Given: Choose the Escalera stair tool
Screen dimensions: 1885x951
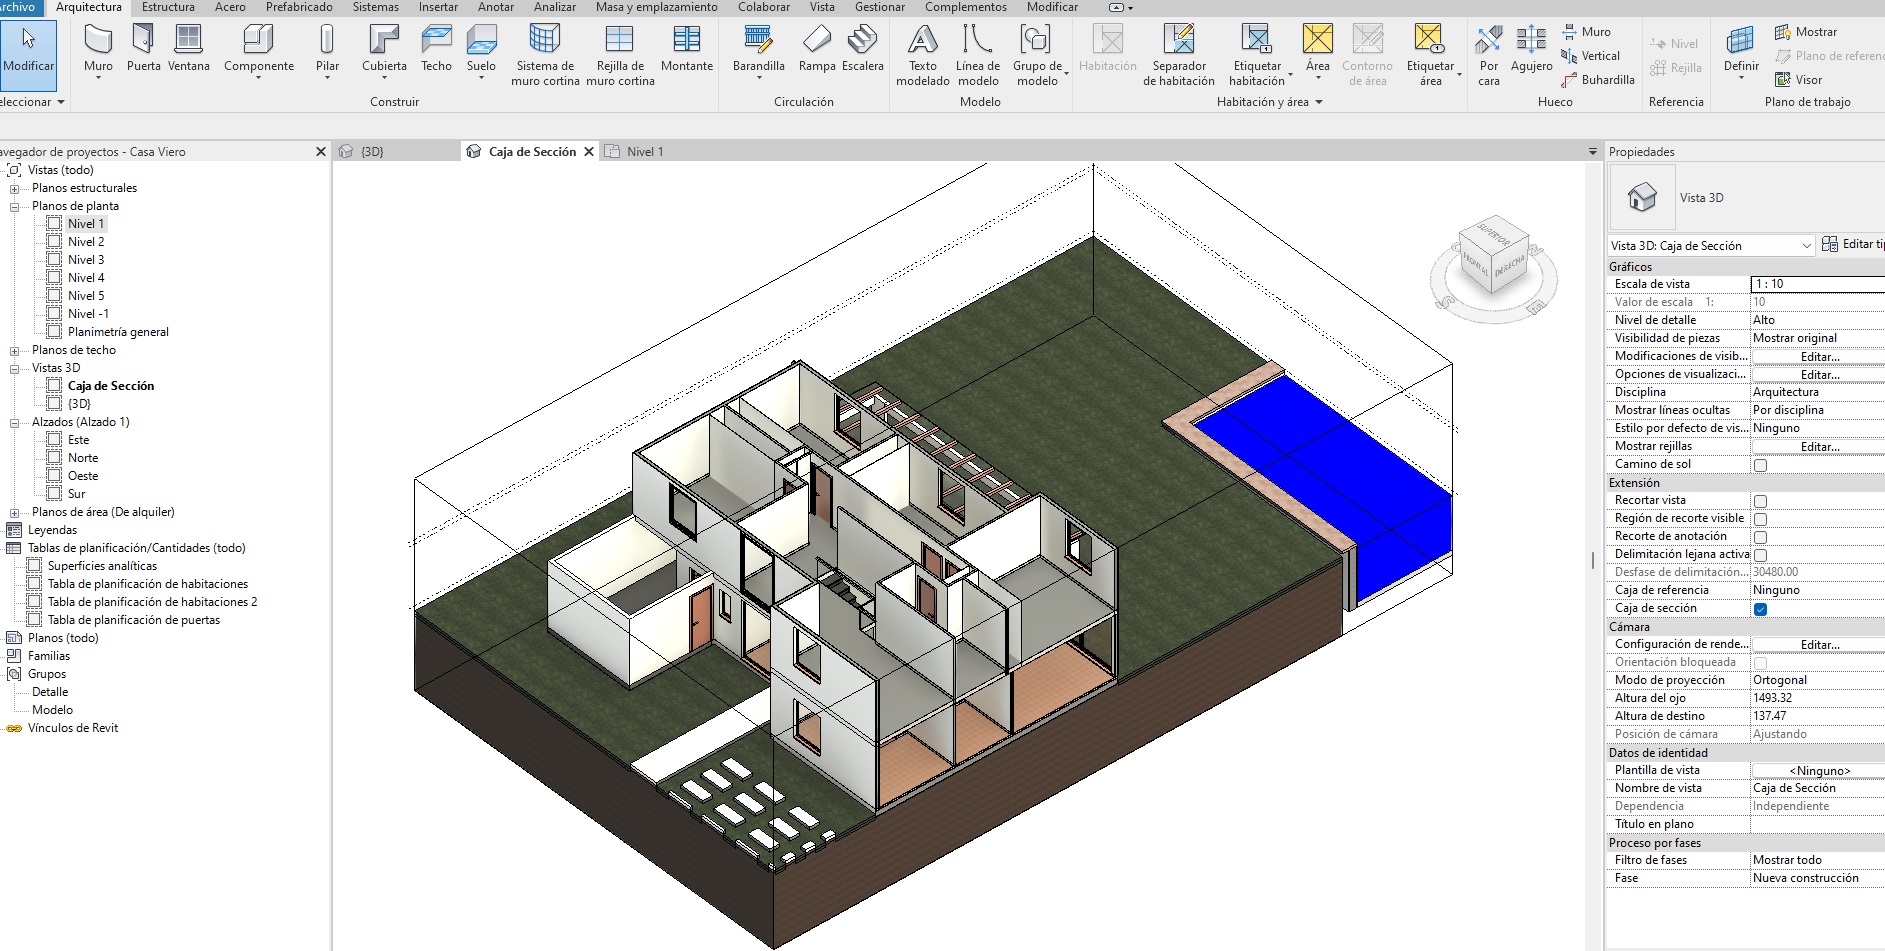Looking at the screenshot, I should point(862,48).
